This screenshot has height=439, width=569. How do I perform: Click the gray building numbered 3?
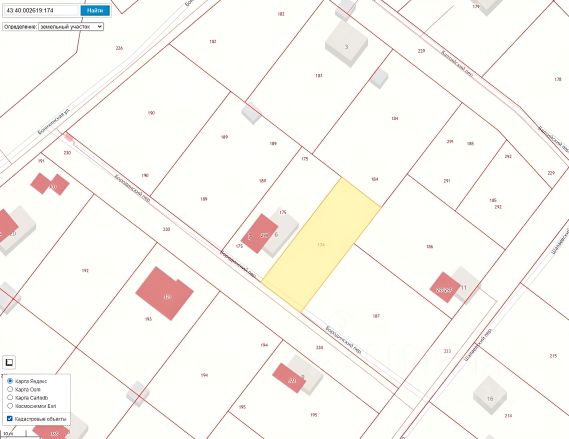[347, 44]
